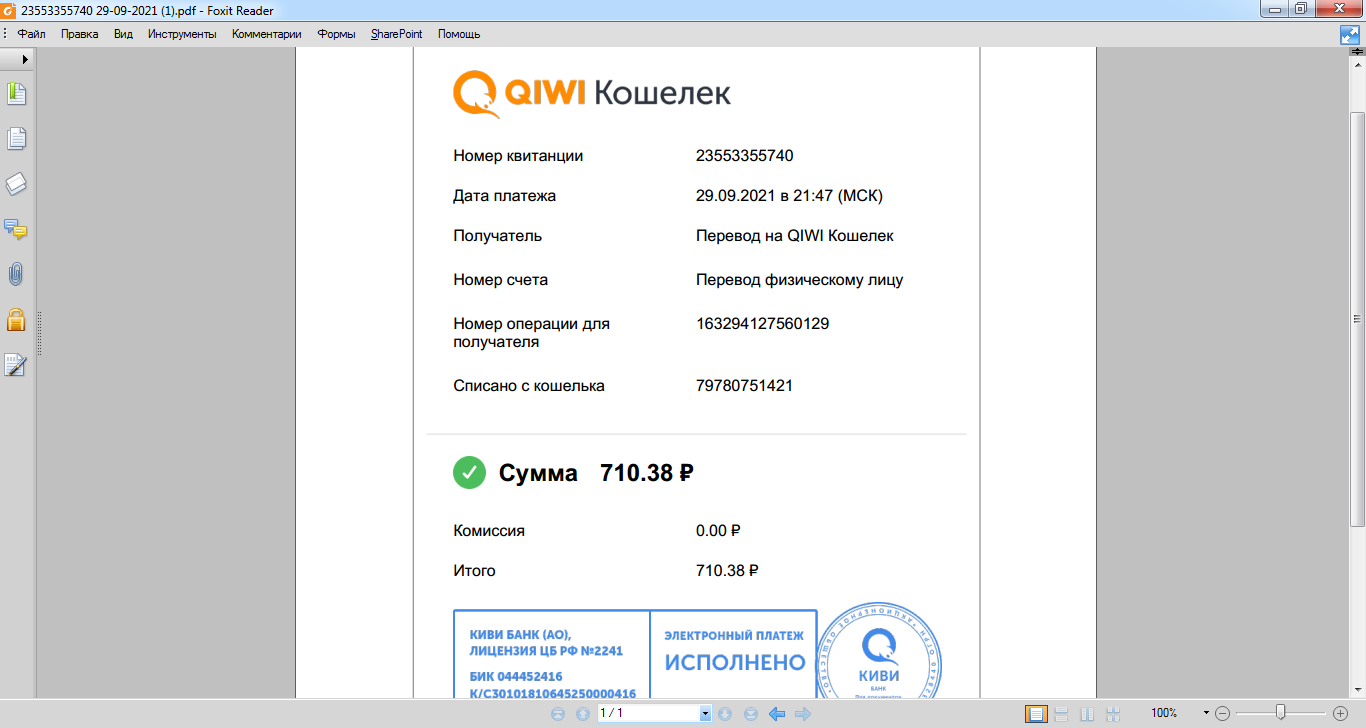This screenshot has width=1366, height=728.
Task: Click operation number 163294127560129
Action: [x=763, y=324]
